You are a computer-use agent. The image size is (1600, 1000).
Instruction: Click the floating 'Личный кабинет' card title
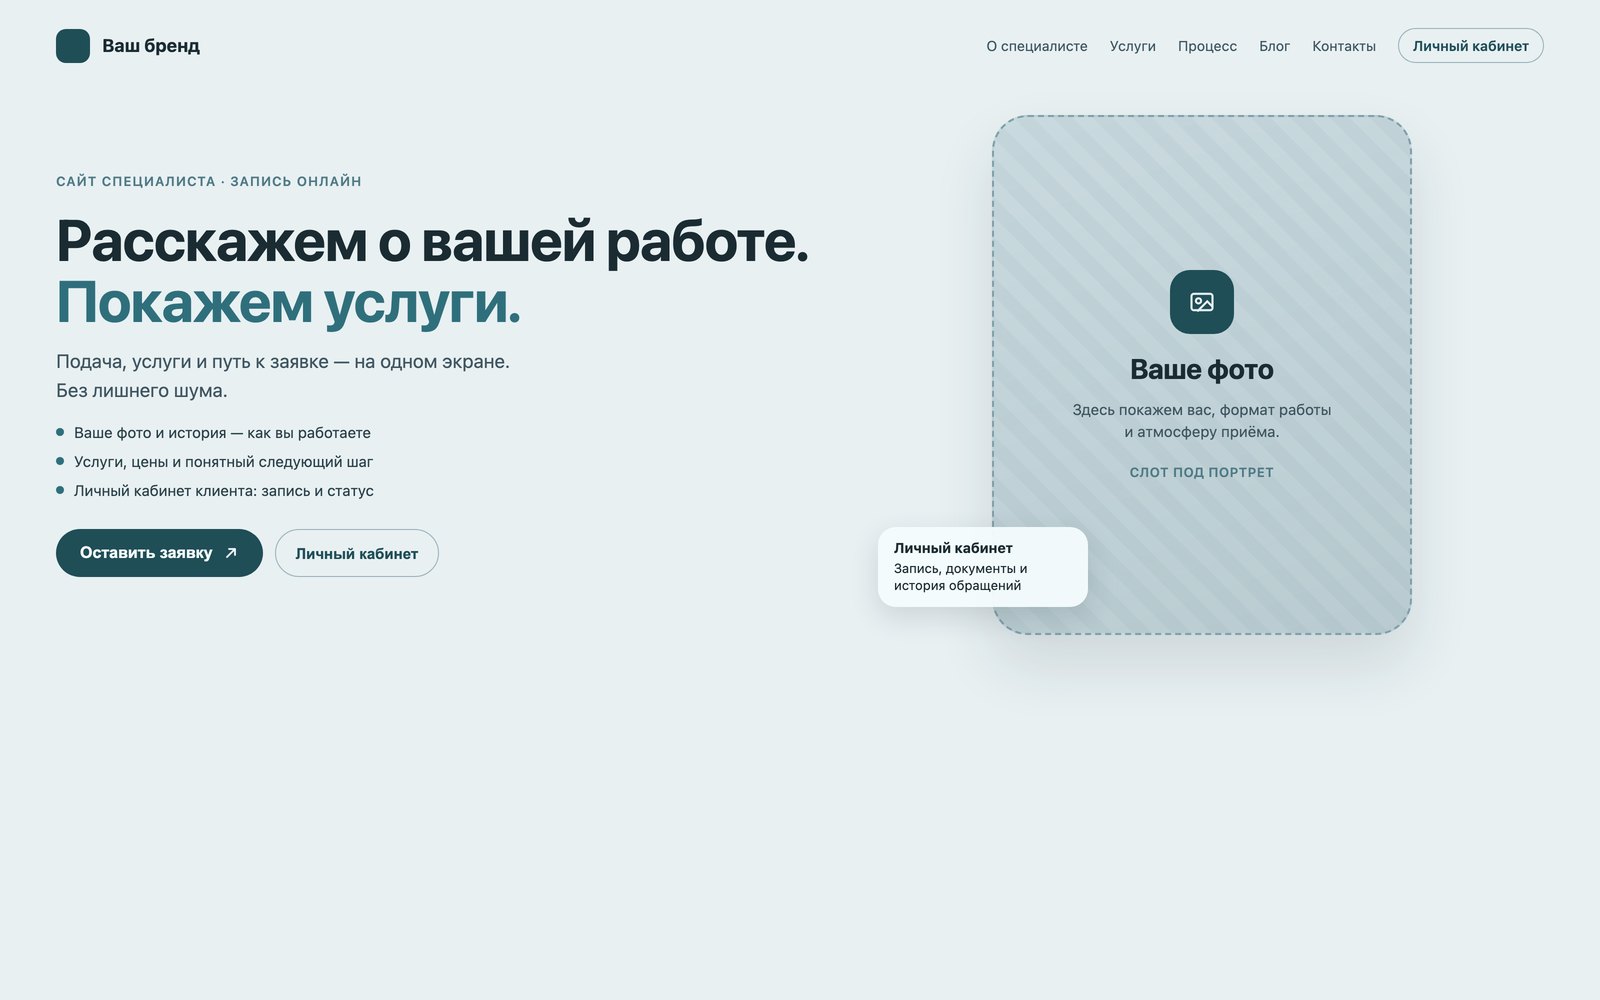point(953,548)
